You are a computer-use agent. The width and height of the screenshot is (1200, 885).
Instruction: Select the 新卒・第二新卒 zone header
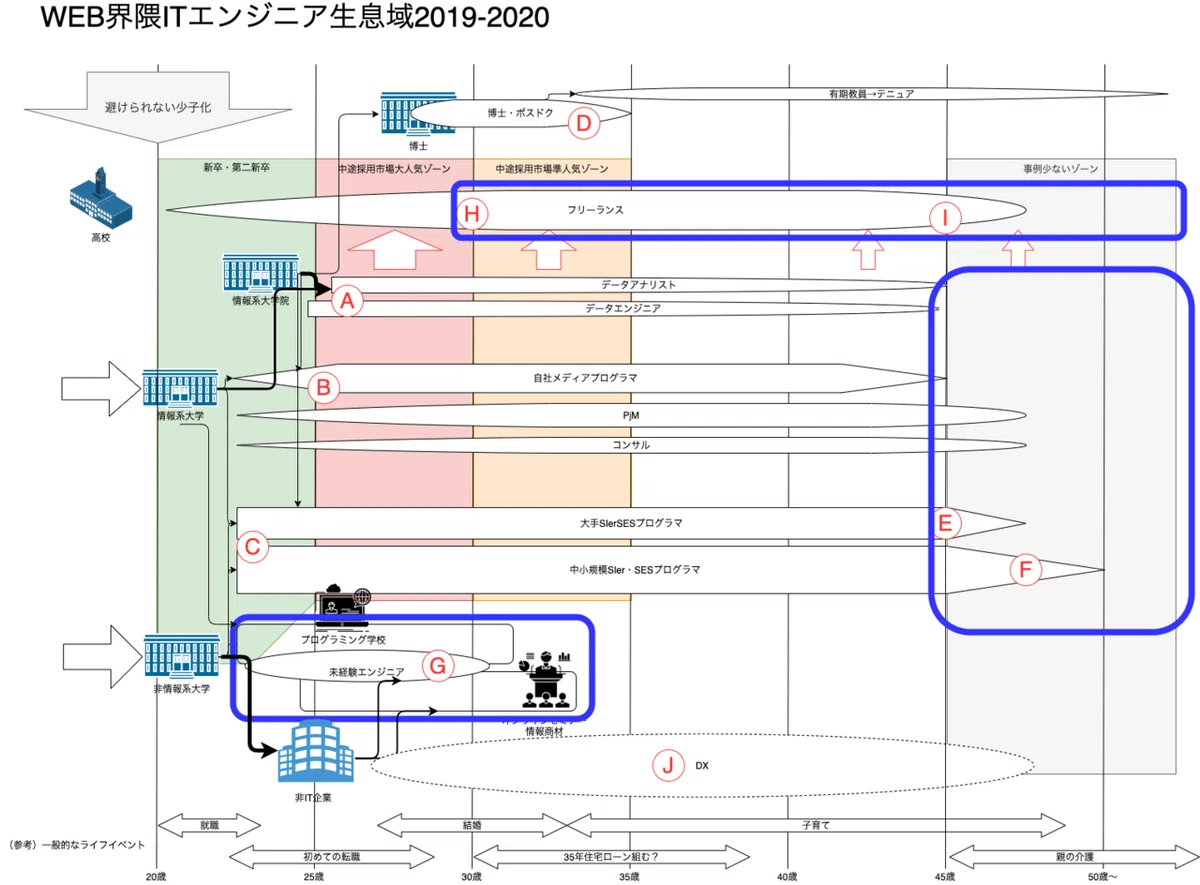236,169
